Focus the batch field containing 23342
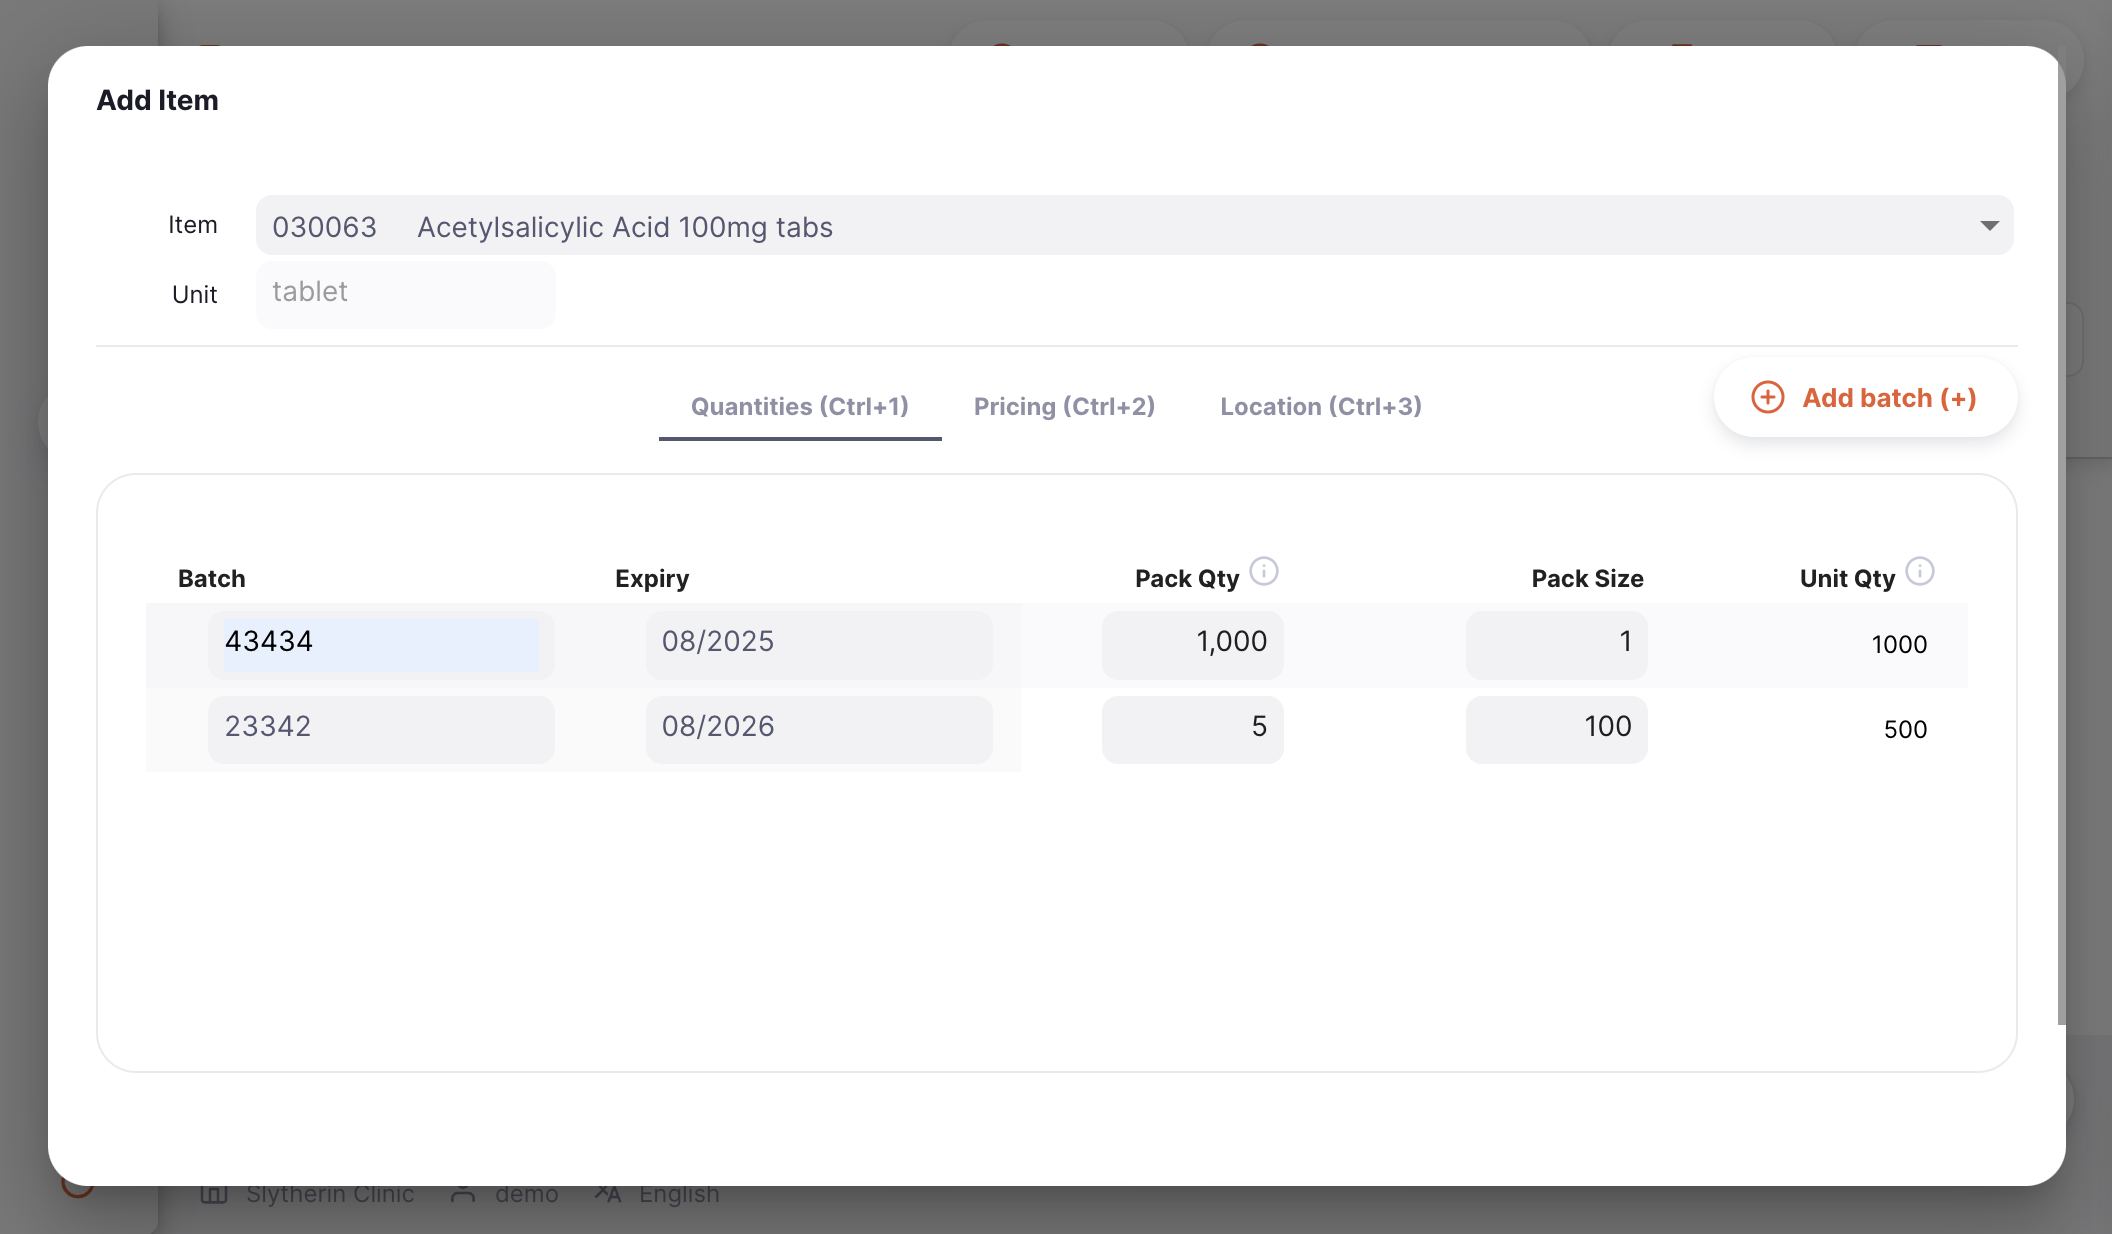 pos(381,730)
